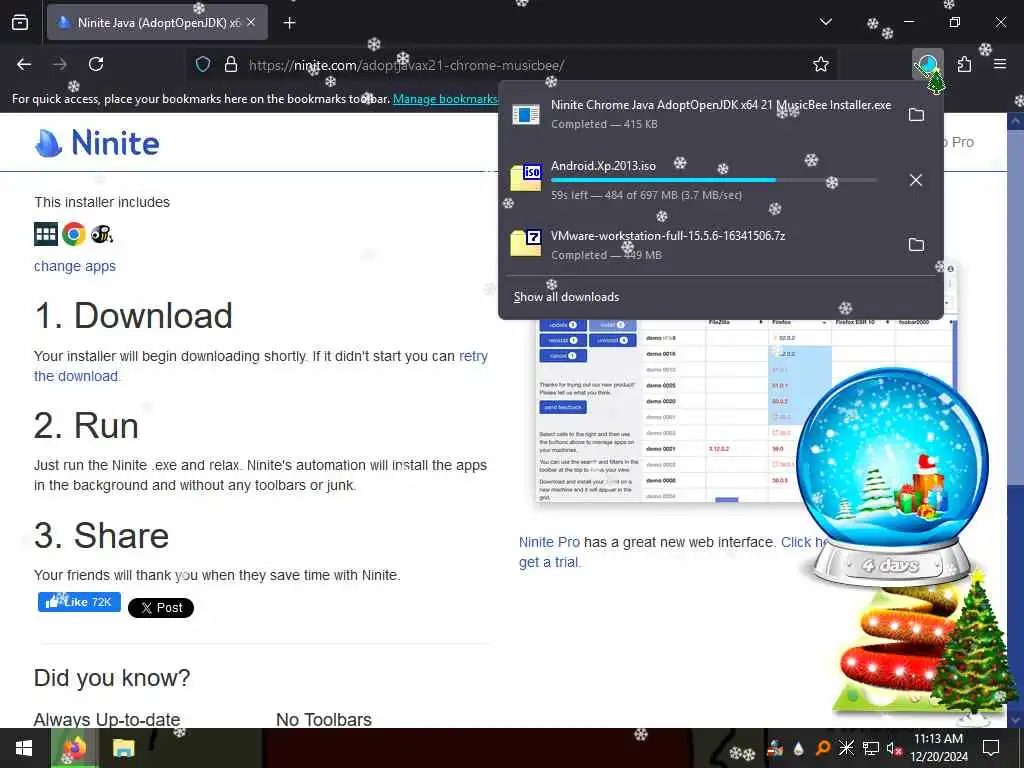Click the get a trial link
This screenshot has width=1024, height=768.
pos(549,562)
